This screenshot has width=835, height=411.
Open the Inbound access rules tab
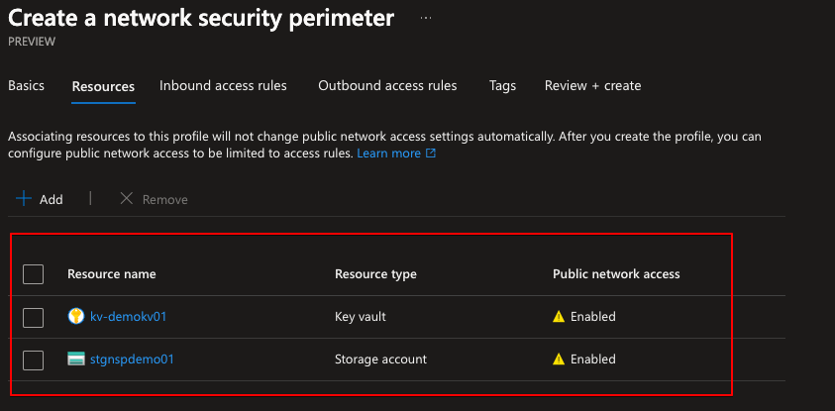pyautogui.click(x=223, y=86)
